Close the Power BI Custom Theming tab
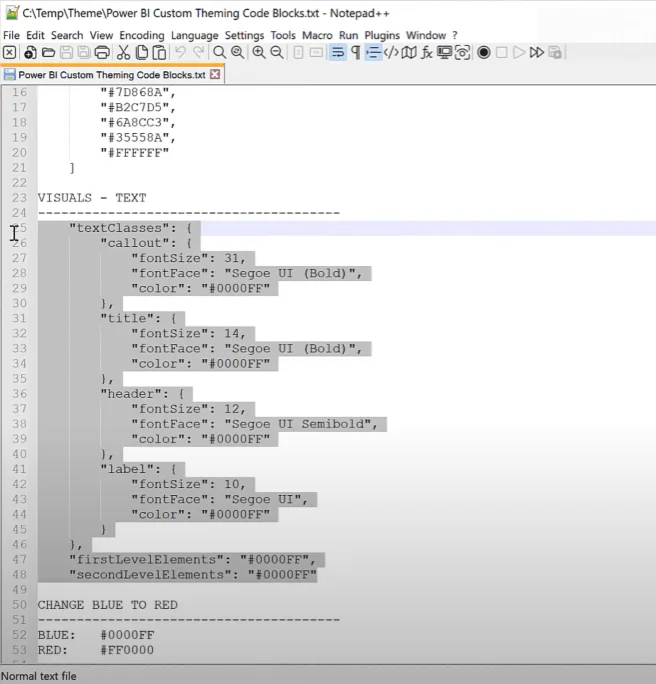The width and height of the screenshot is (656, 684). pos(215,74)
